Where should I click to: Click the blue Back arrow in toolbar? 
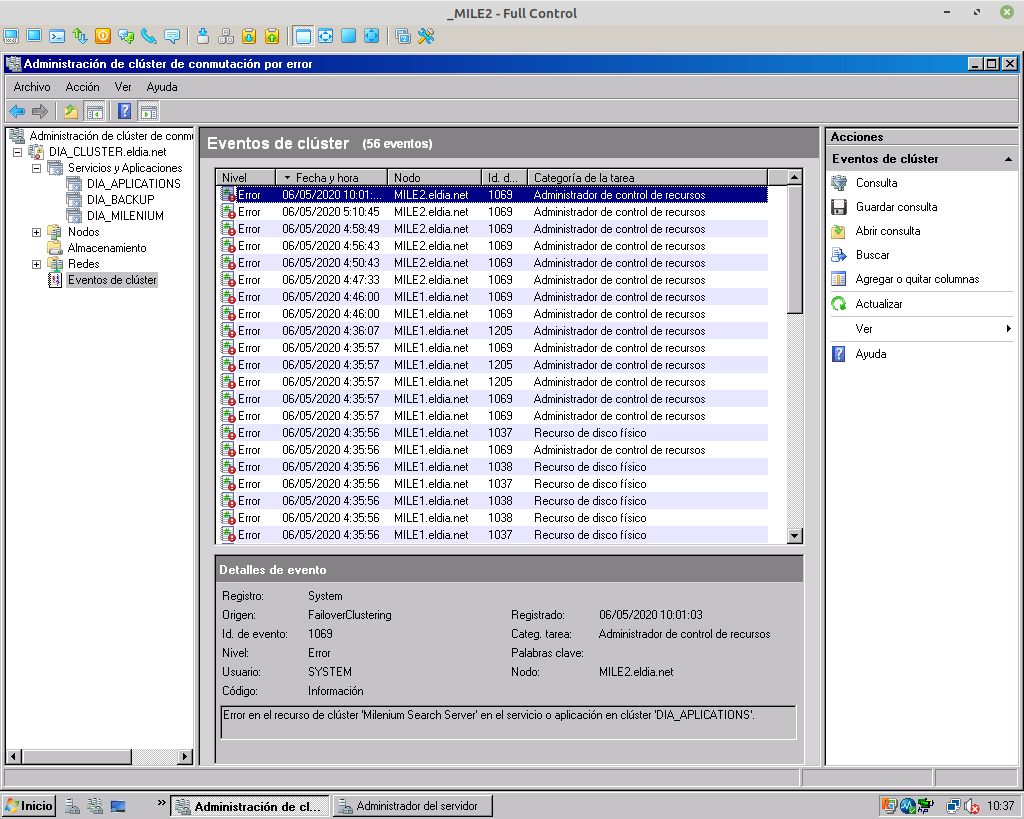[17, 111]
